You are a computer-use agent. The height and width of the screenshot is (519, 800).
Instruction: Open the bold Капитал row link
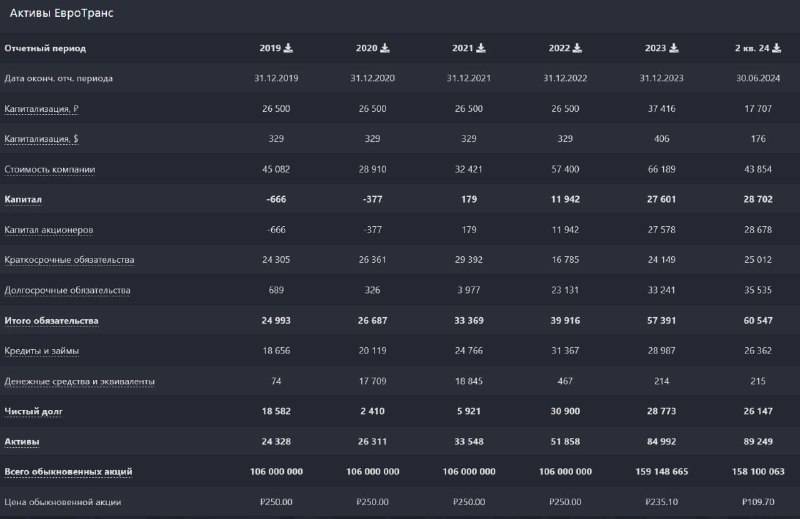pos(23,200)
